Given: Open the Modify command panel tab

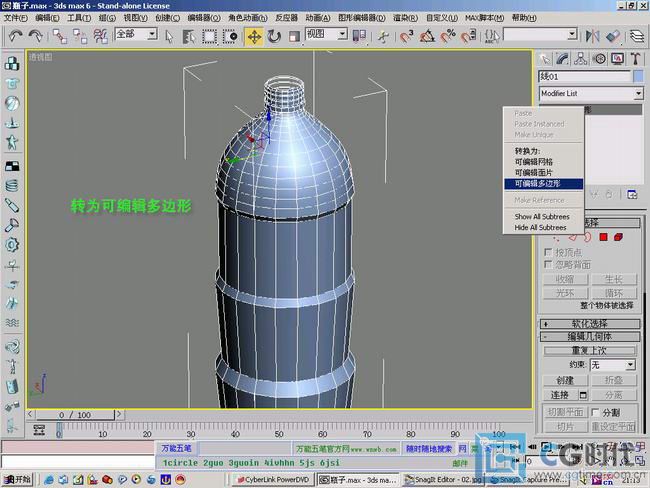Looking at the screenshot, I should point(562,59).
